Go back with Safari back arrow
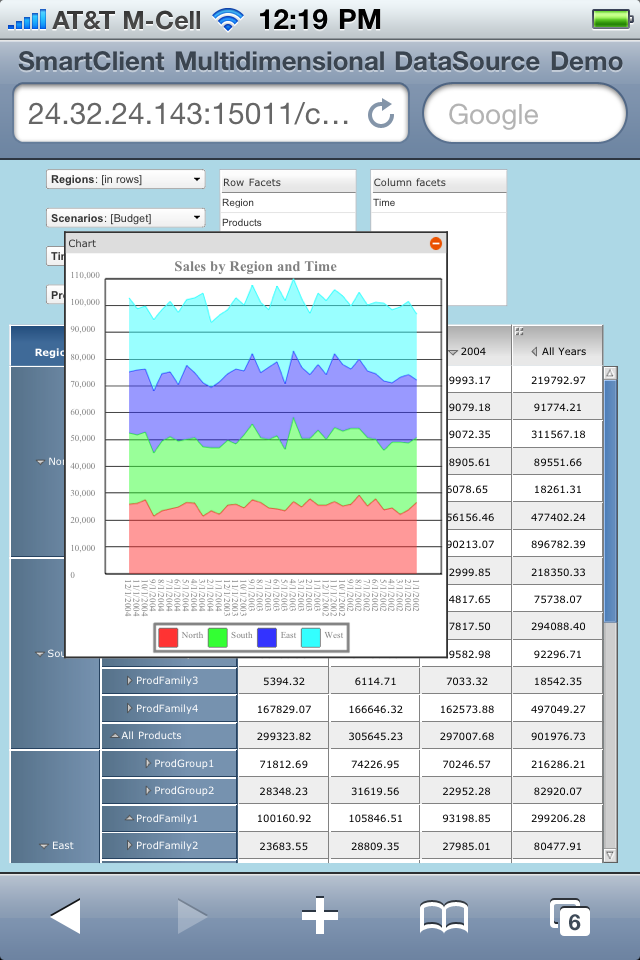Viewport: 640px width, 960px height. click(66, 916)
